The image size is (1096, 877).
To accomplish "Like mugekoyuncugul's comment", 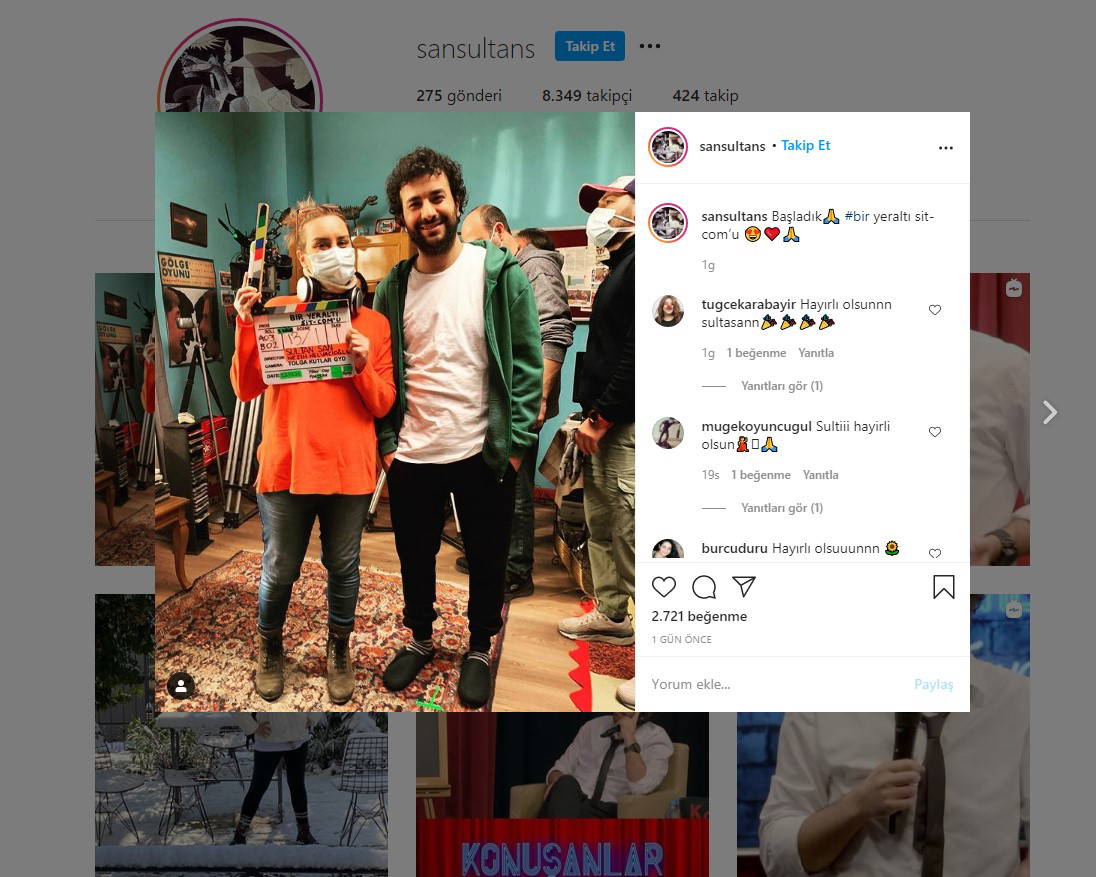I will coord(935,432).
